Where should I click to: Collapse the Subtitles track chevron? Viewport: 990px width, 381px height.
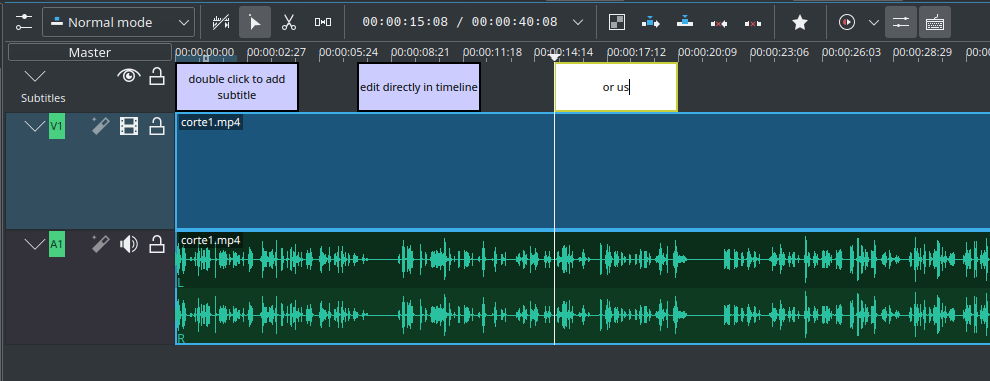click(x=35, y=77)
